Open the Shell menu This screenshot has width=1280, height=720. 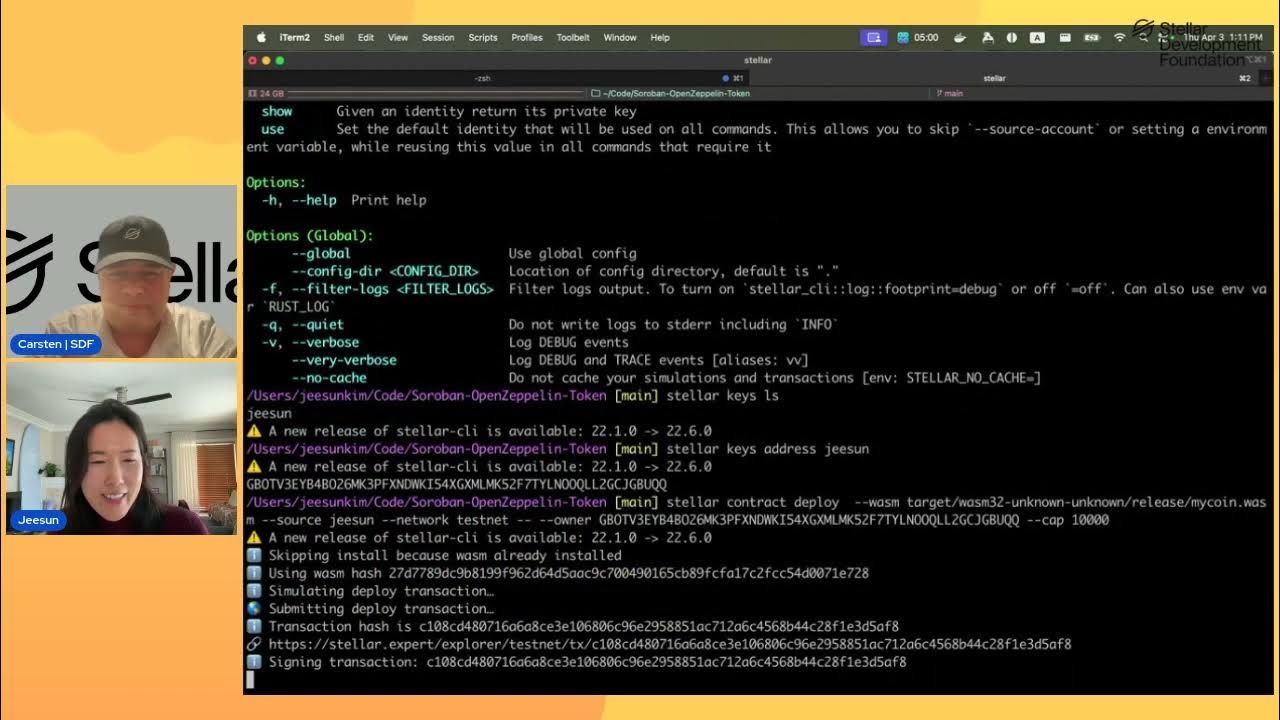(334, 37)
